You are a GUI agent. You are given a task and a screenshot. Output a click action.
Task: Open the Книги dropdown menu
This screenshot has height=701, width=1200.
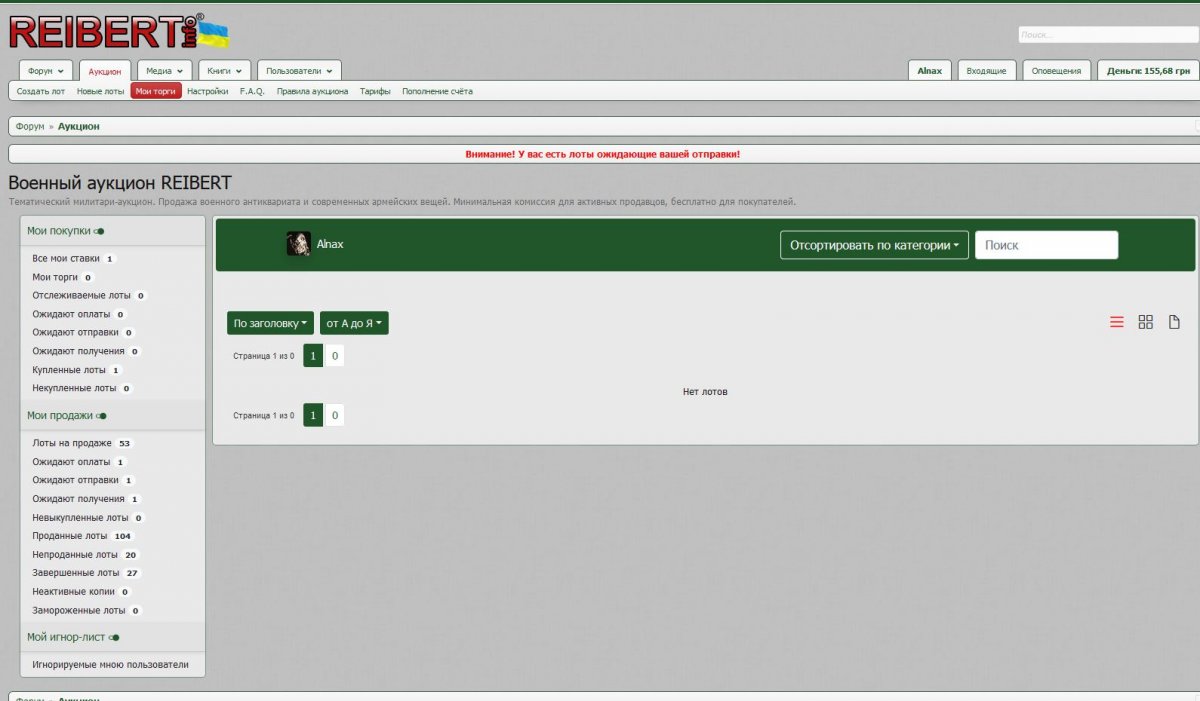click(x=225, y=71)
